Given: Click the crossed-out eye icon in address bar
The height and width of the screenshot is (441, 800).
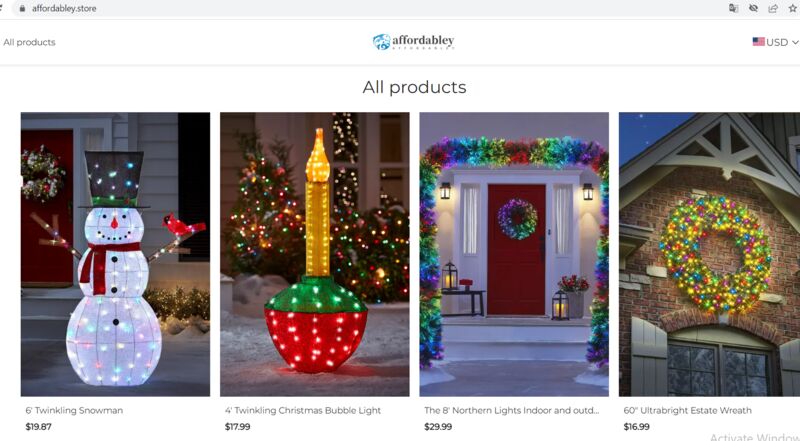Looking at the screenshot, I should tap(753, 8).
